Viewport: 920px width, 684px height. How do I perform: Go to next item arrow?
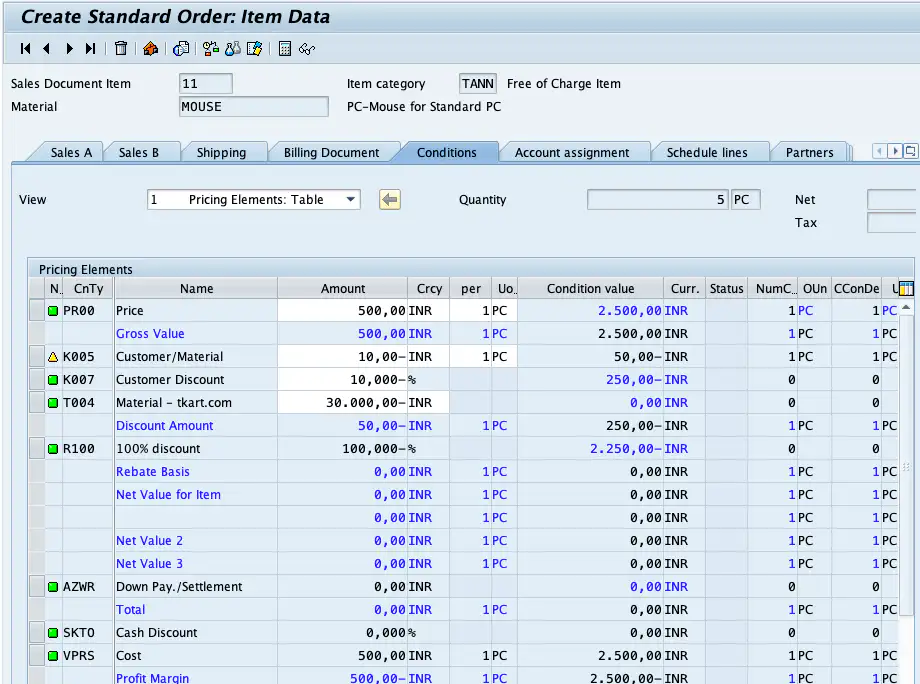pos(69,49)
